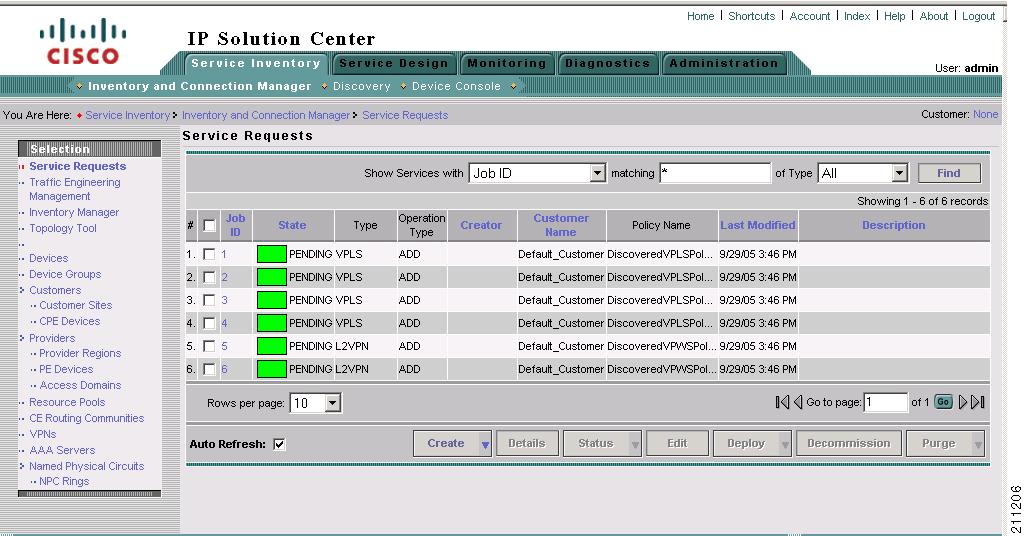Viewport: 1024px width, 536px height.
Task: Click the Edit button
Action: point(677,443)
